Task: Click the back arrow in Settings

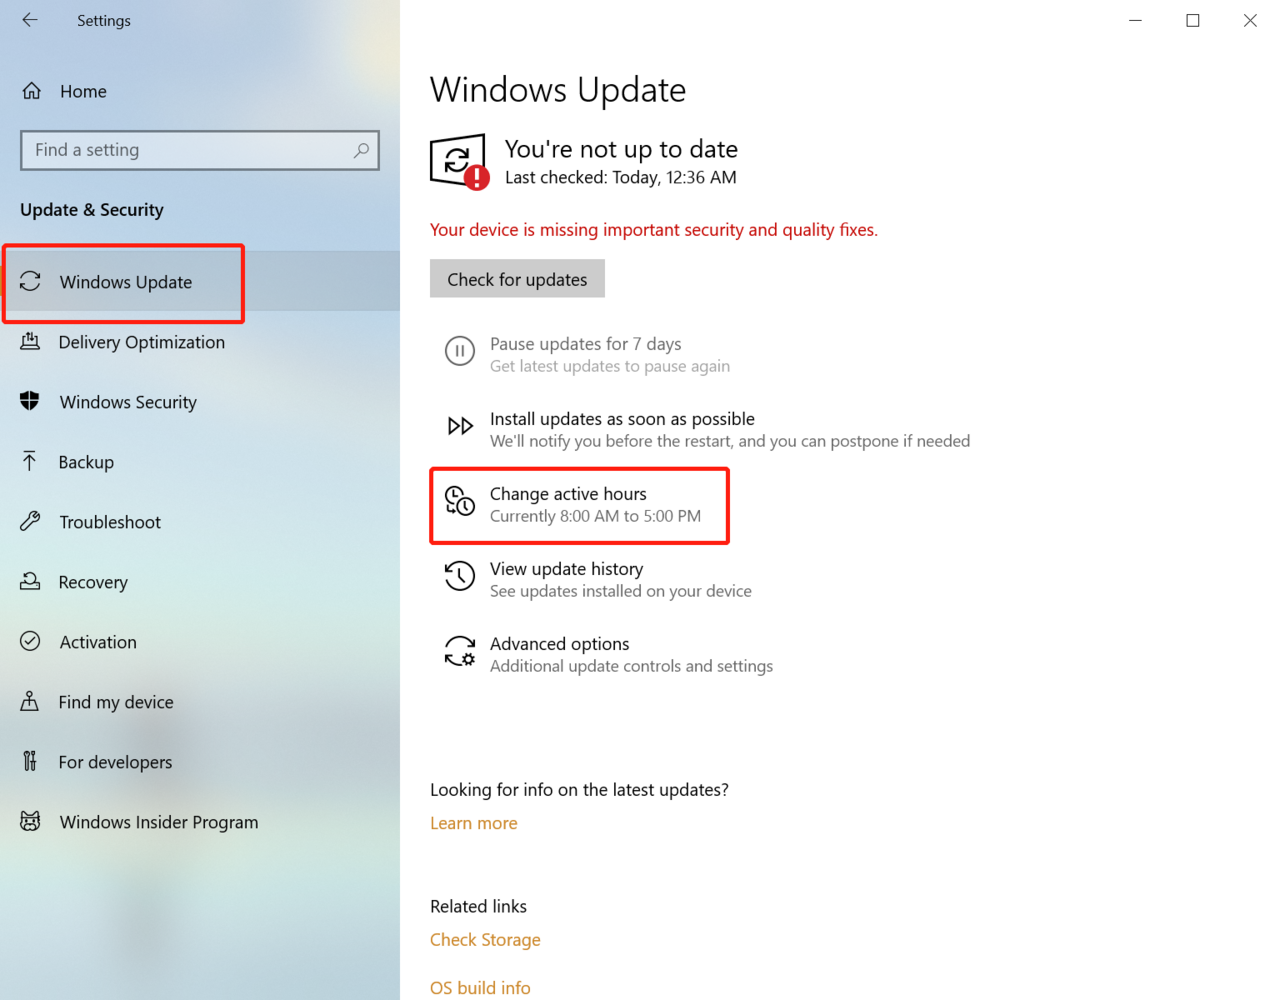Action: 30,20
